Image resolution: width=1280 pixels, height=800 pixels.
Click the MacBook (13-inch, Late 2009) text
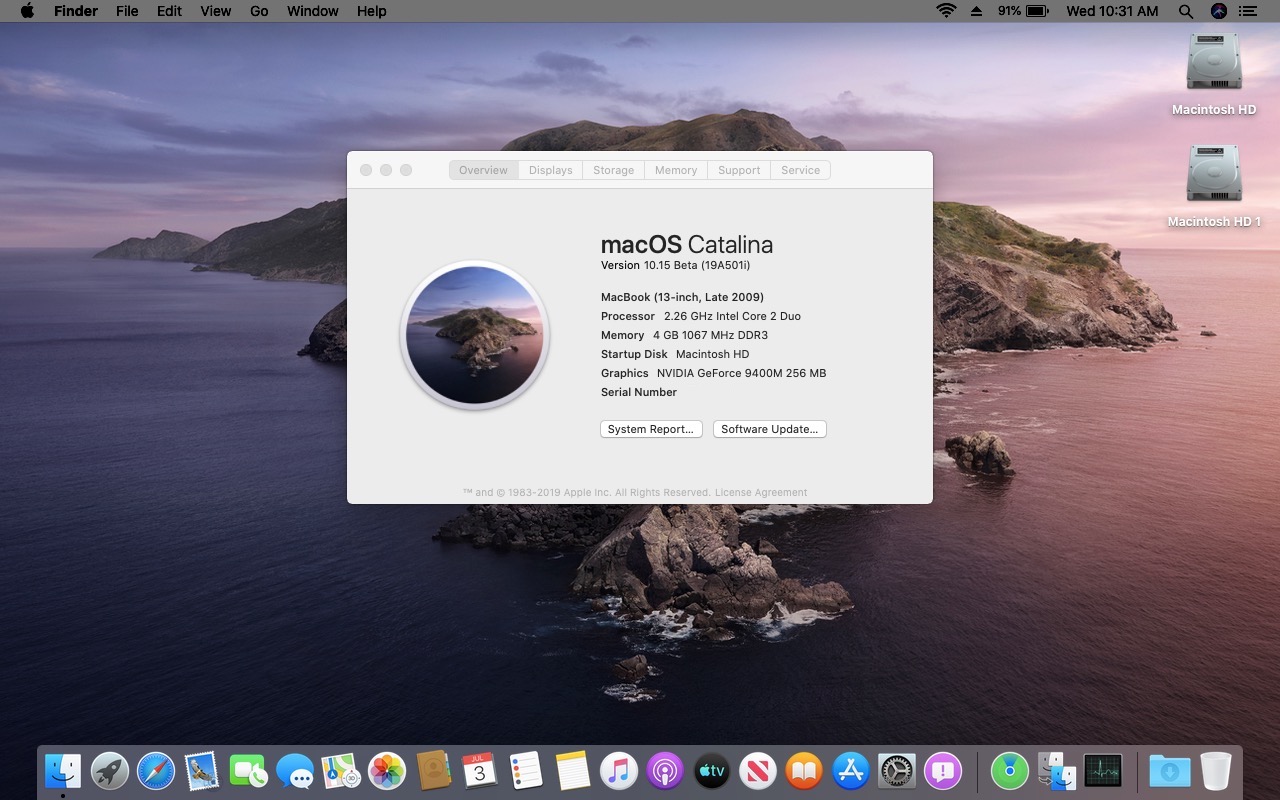682,297
